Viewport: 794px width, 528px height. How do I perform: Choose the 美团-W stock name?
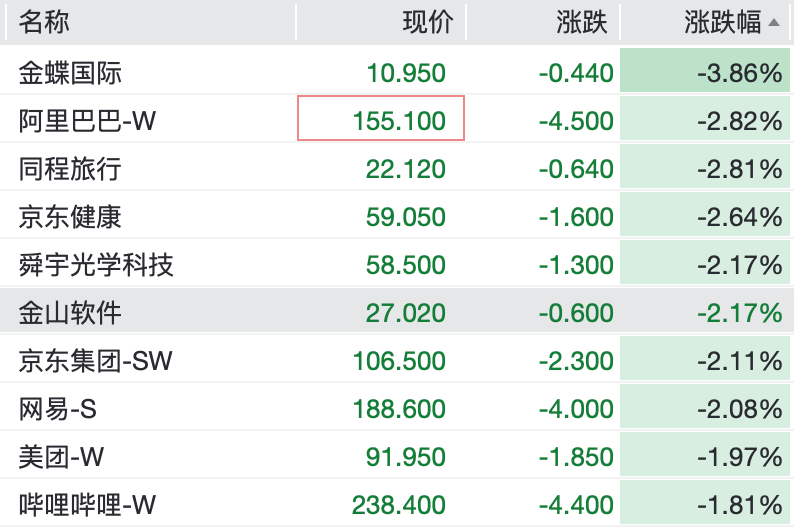(62, 457)
